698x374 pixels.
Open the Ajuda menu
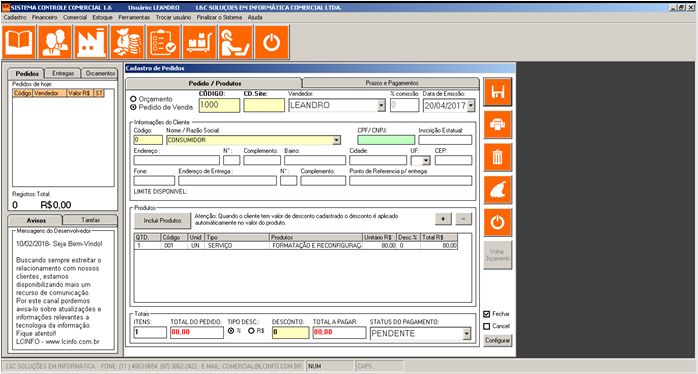click(255, 17)
